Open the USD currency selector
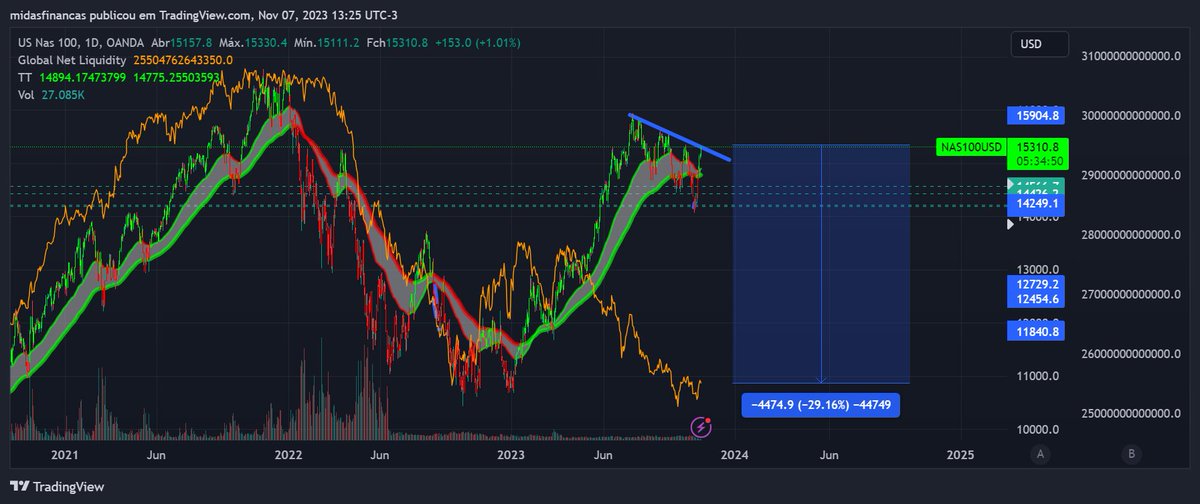This screenshot has height=504, width=1200. pyautogui.click(x=1039, y=44)
